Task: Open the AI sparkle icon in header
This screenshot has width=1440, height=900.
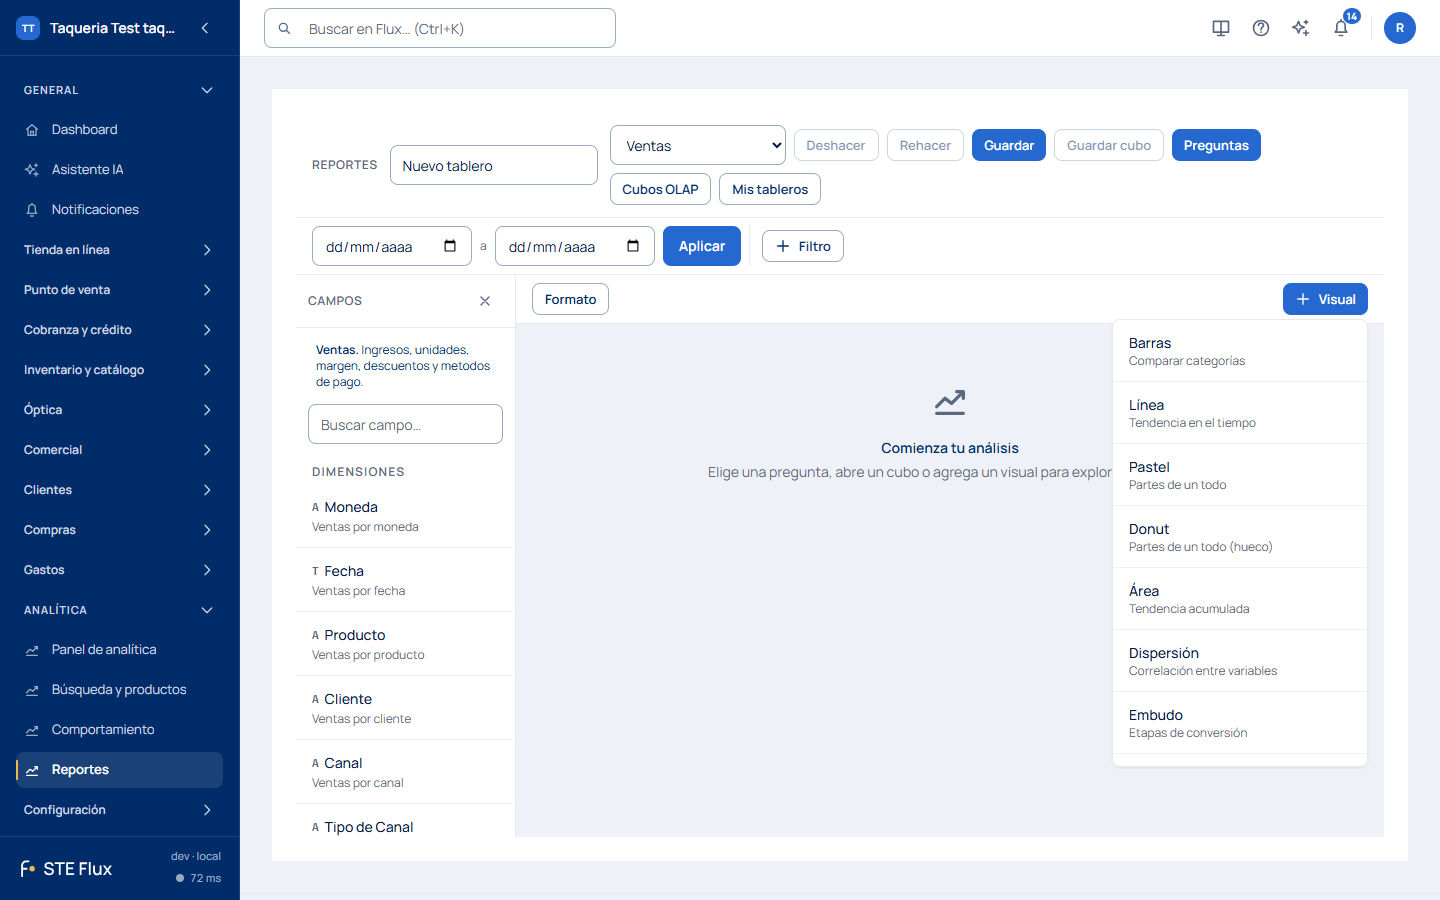Action: (1301, 28)
